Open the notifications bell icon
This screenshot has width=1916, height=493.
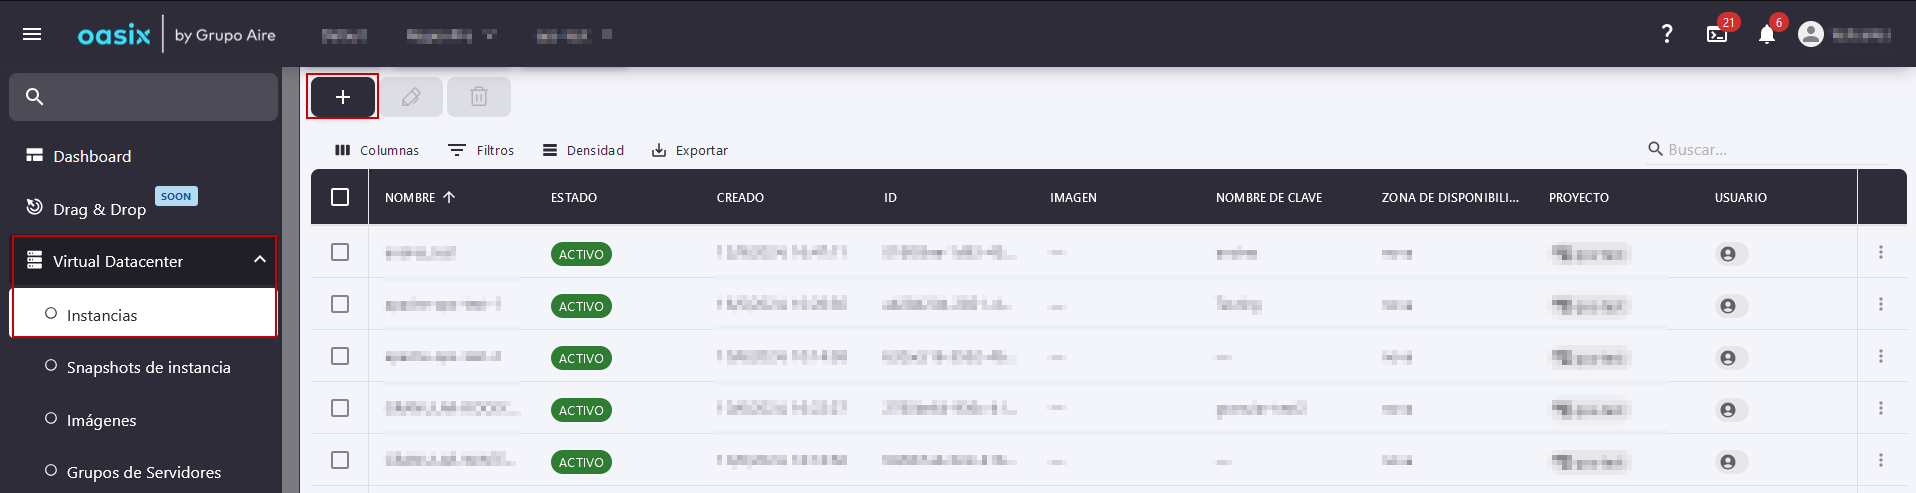1767,35
